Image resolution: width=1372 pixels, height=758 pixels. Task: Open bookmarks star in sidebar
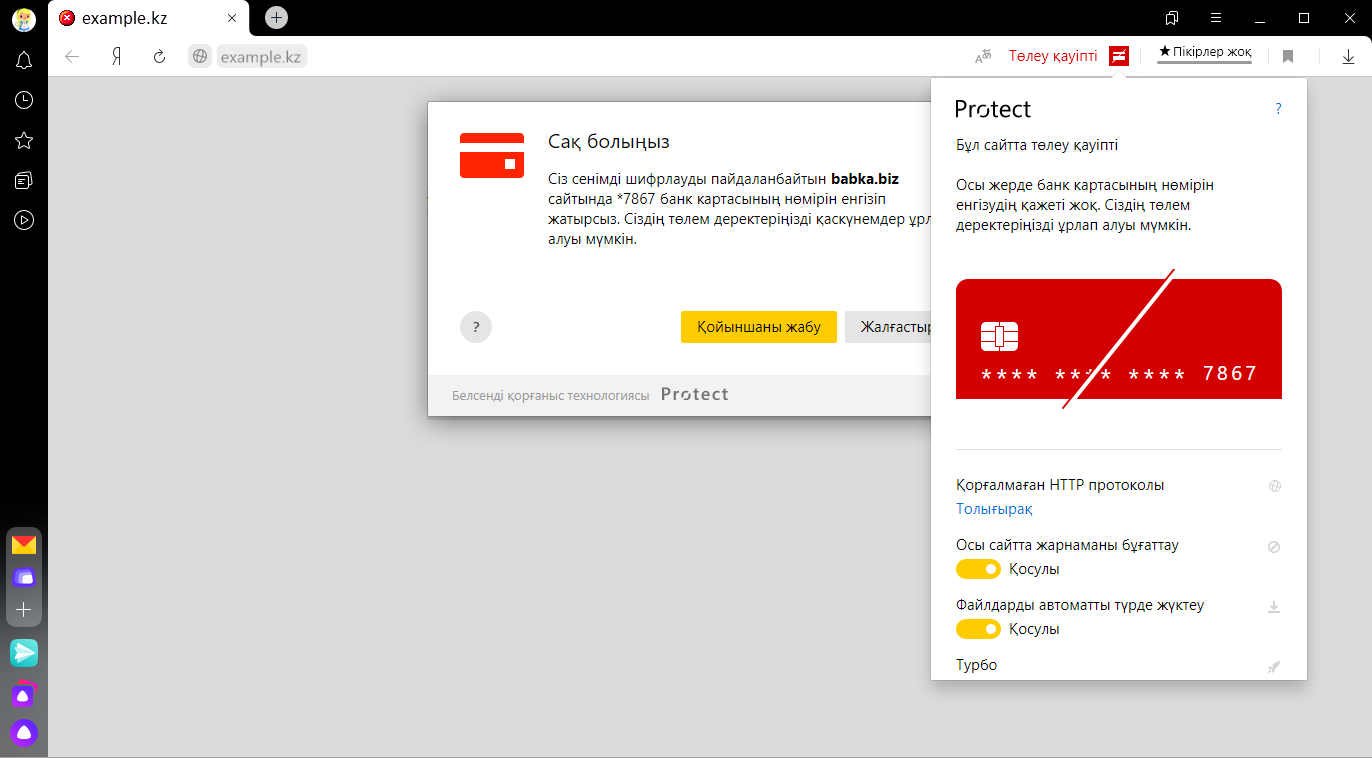point(24,141)
